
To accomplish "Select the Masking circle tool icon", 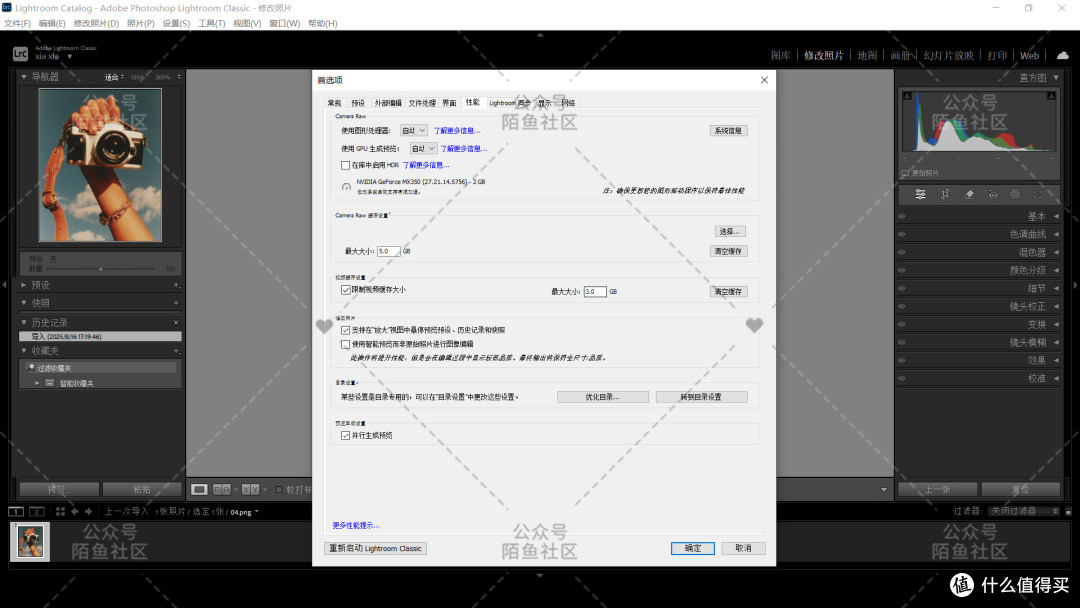I will 1015,195.
